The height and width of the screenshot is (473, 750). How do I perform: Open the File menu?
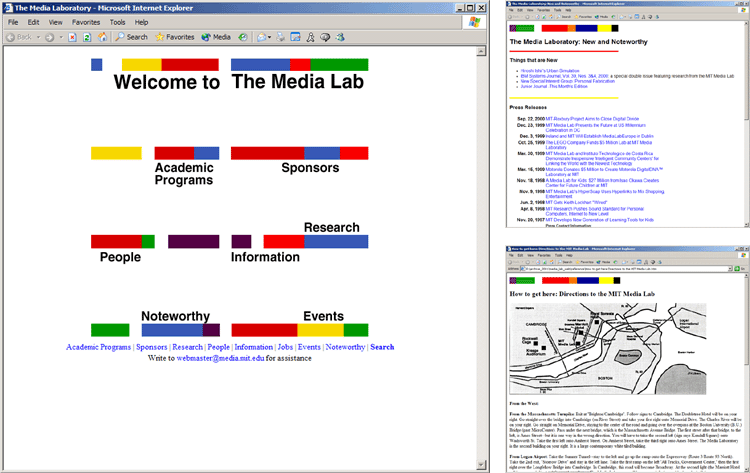(13, 22)
